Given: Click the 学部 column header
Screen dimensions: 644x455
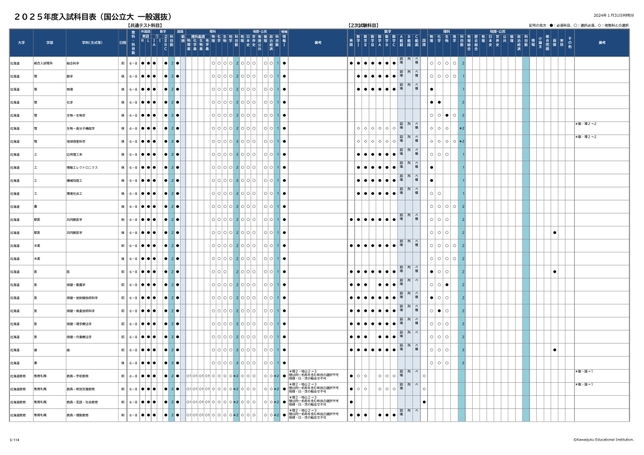Looking at the screenshot, I should click(x=49, y=43).
